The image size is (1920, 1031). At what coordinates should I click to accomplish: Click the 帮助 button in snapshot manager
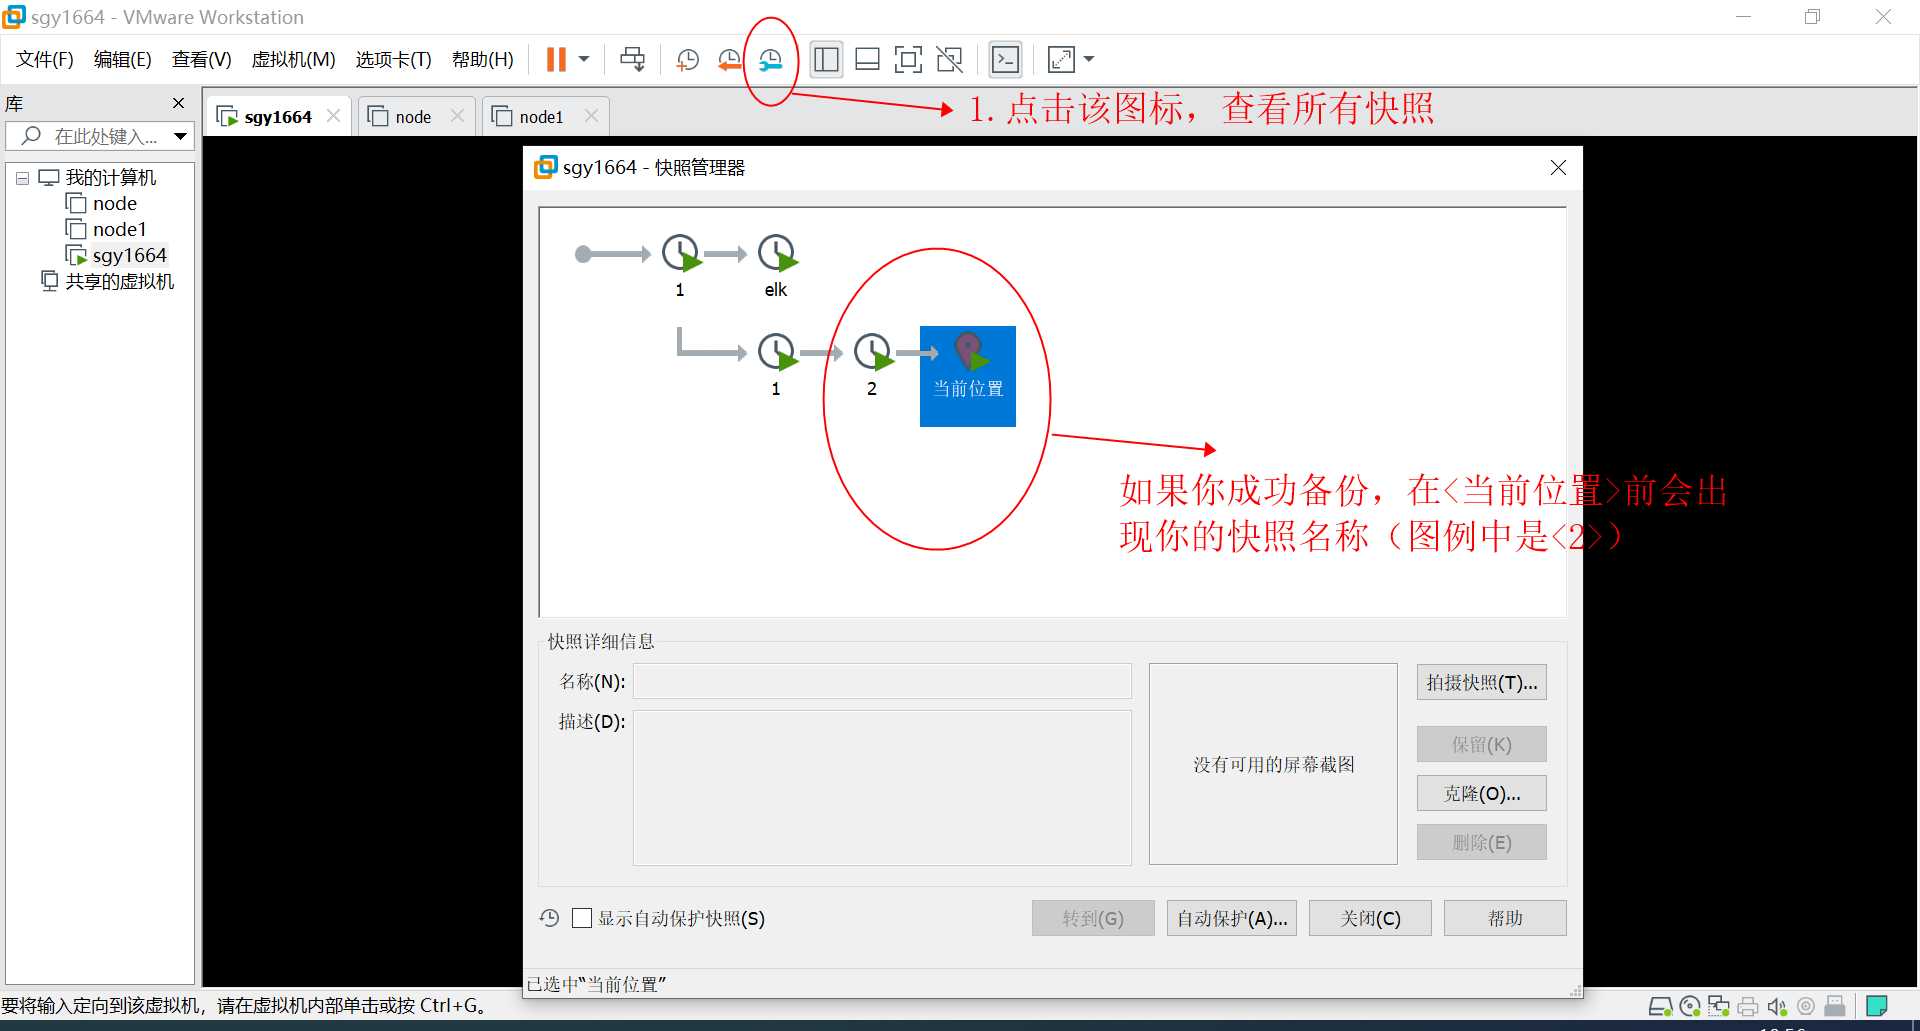coord(1505,918)
